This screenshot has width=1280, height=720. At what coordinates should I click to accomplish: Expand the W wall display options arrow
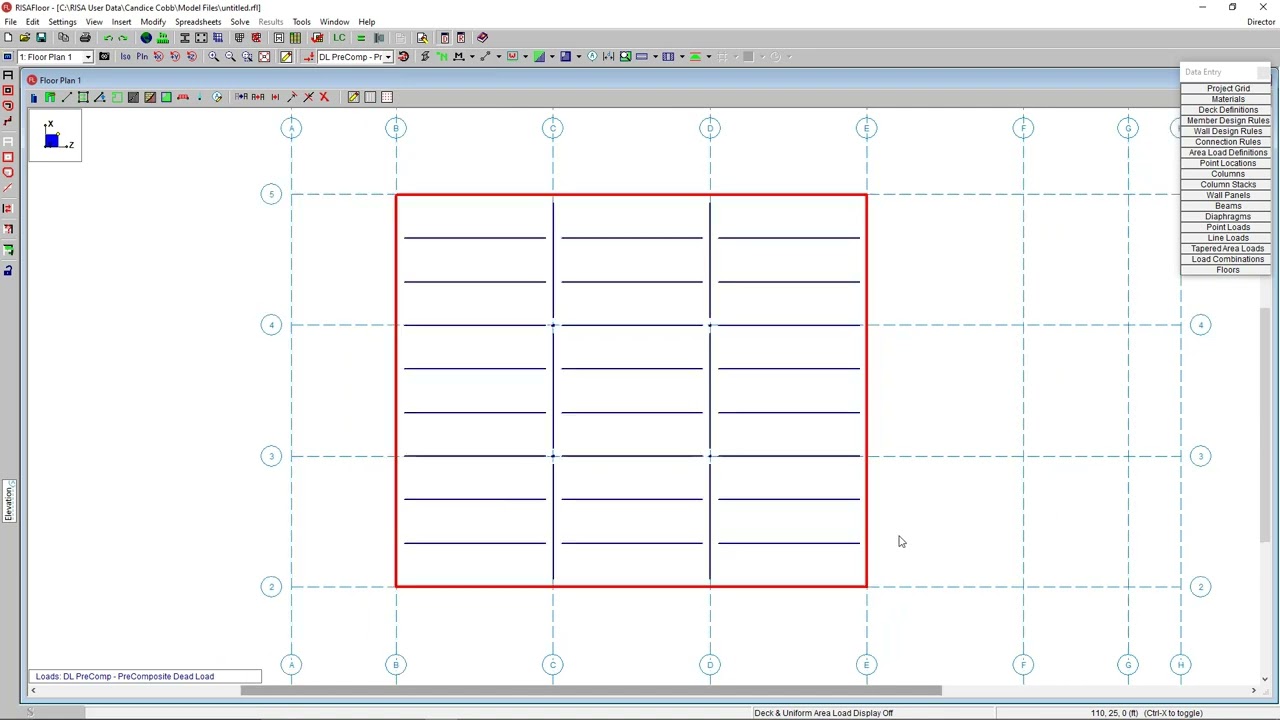(x=526, y=57)
